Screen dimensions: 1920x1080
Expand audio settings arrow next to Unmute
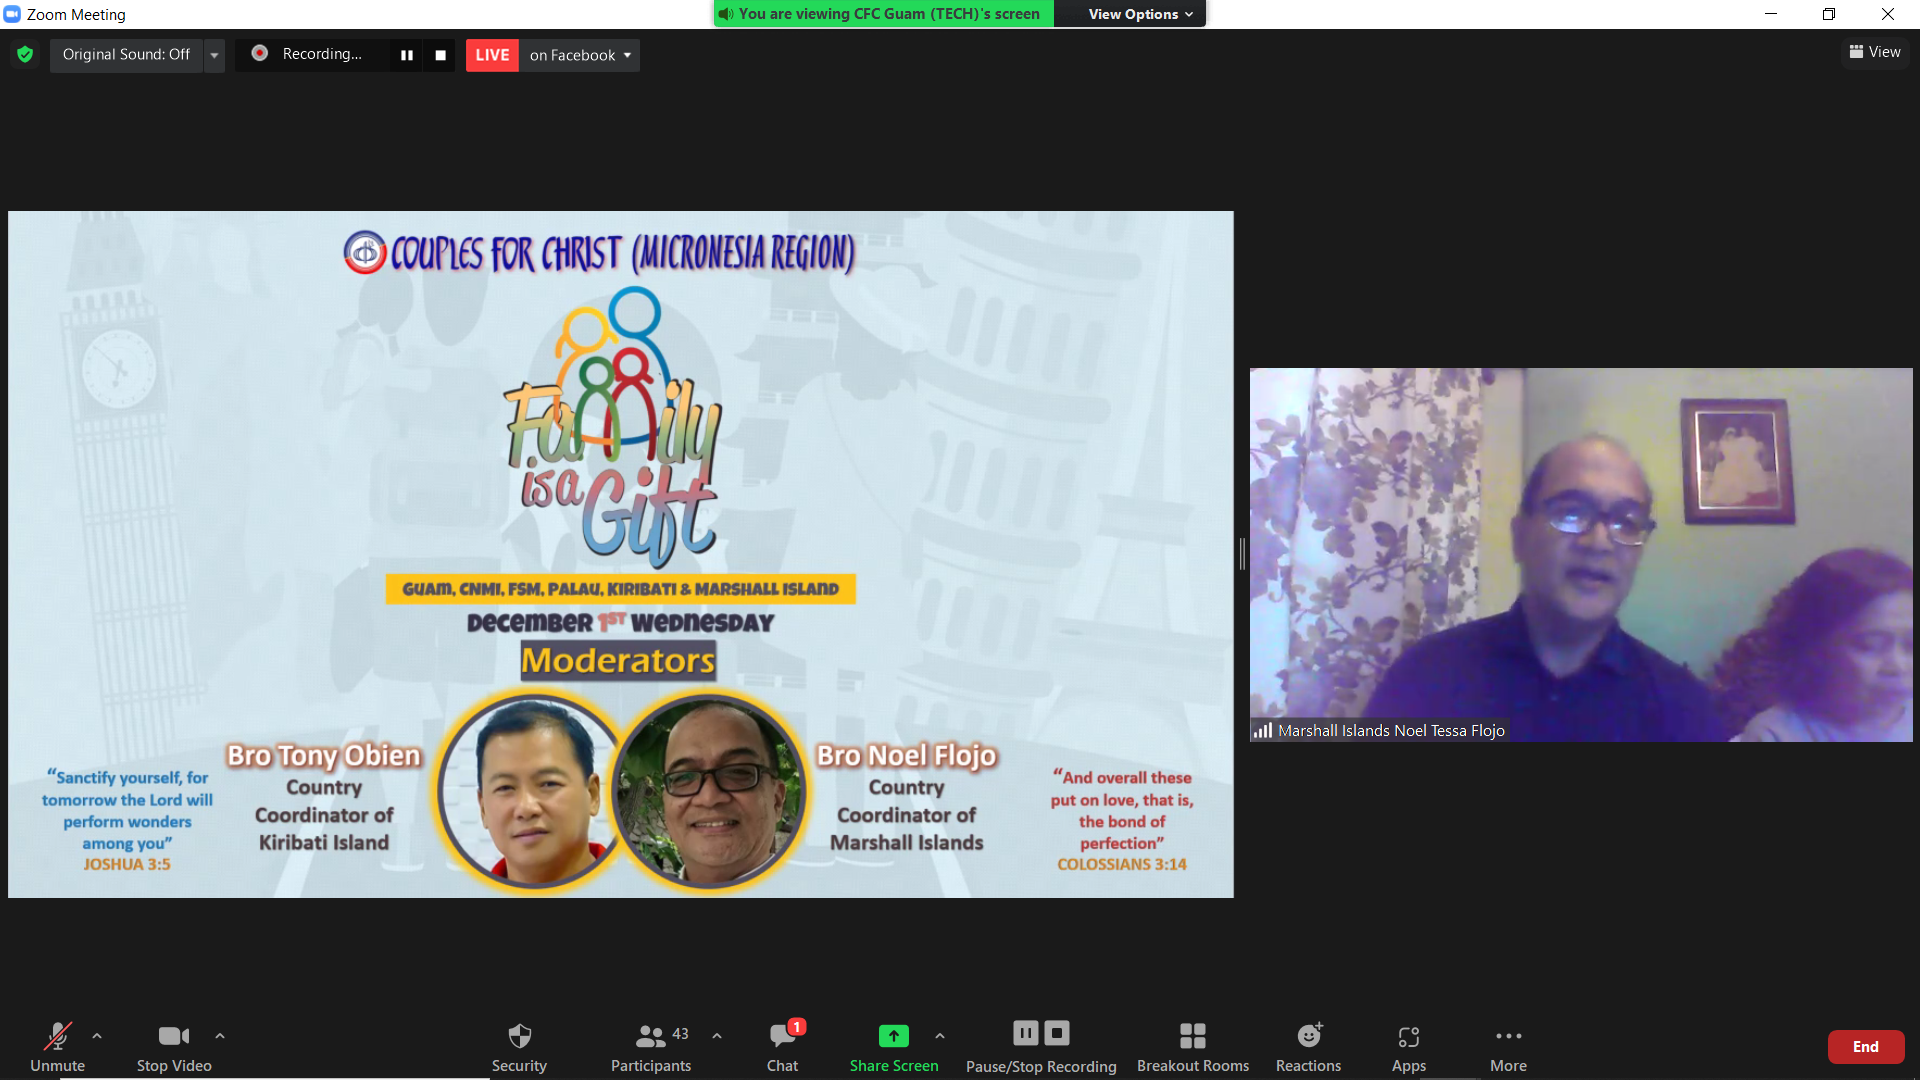pos(97,1036)
